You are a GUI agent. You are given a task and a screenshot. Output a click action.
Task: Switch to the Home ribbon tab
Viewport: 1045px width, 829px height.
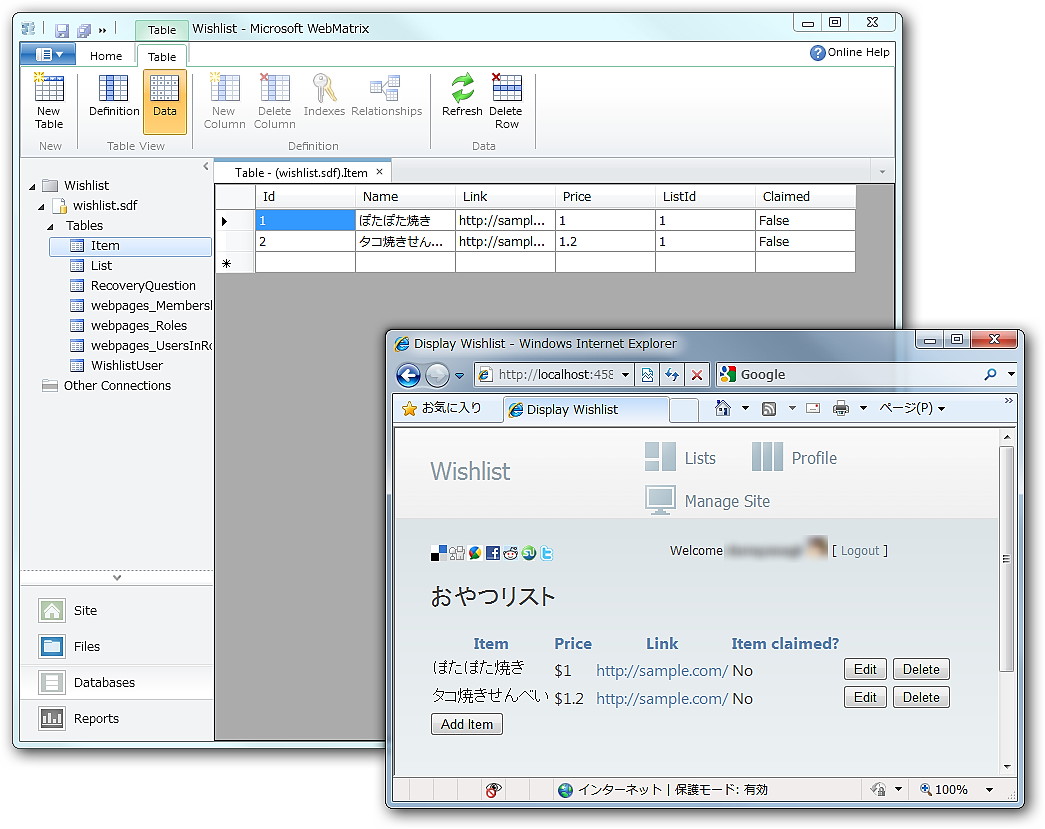tap(106, 56)
